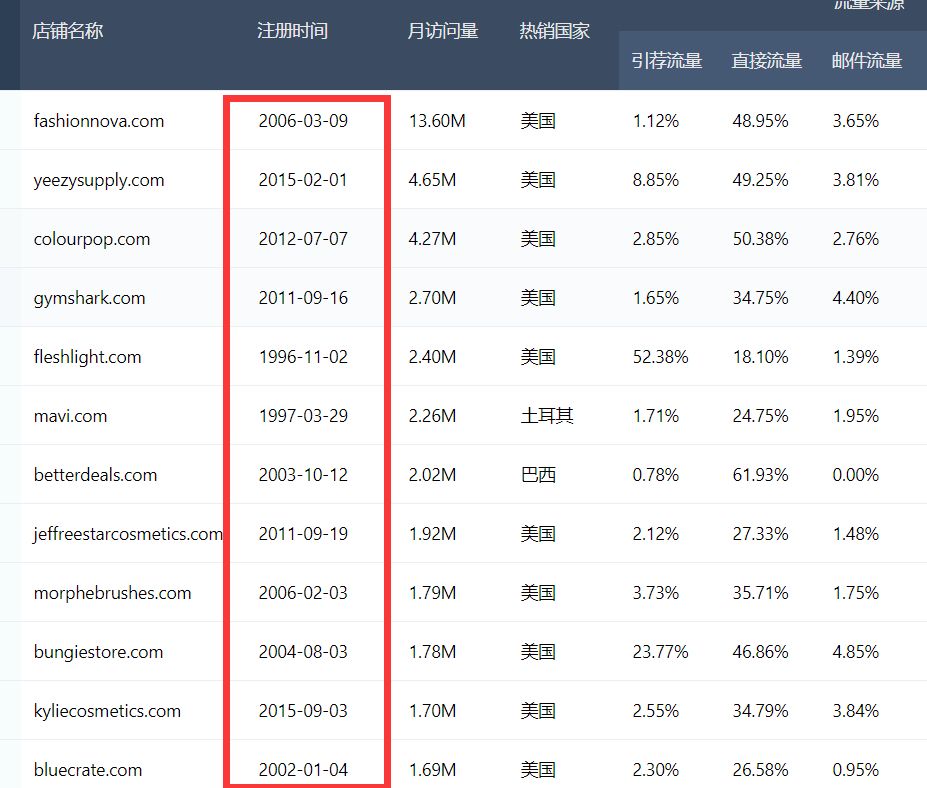Viewport: 927px width, 788px height.
Task: Click monthly visits value 13.60M
Action: pos(437,121)
